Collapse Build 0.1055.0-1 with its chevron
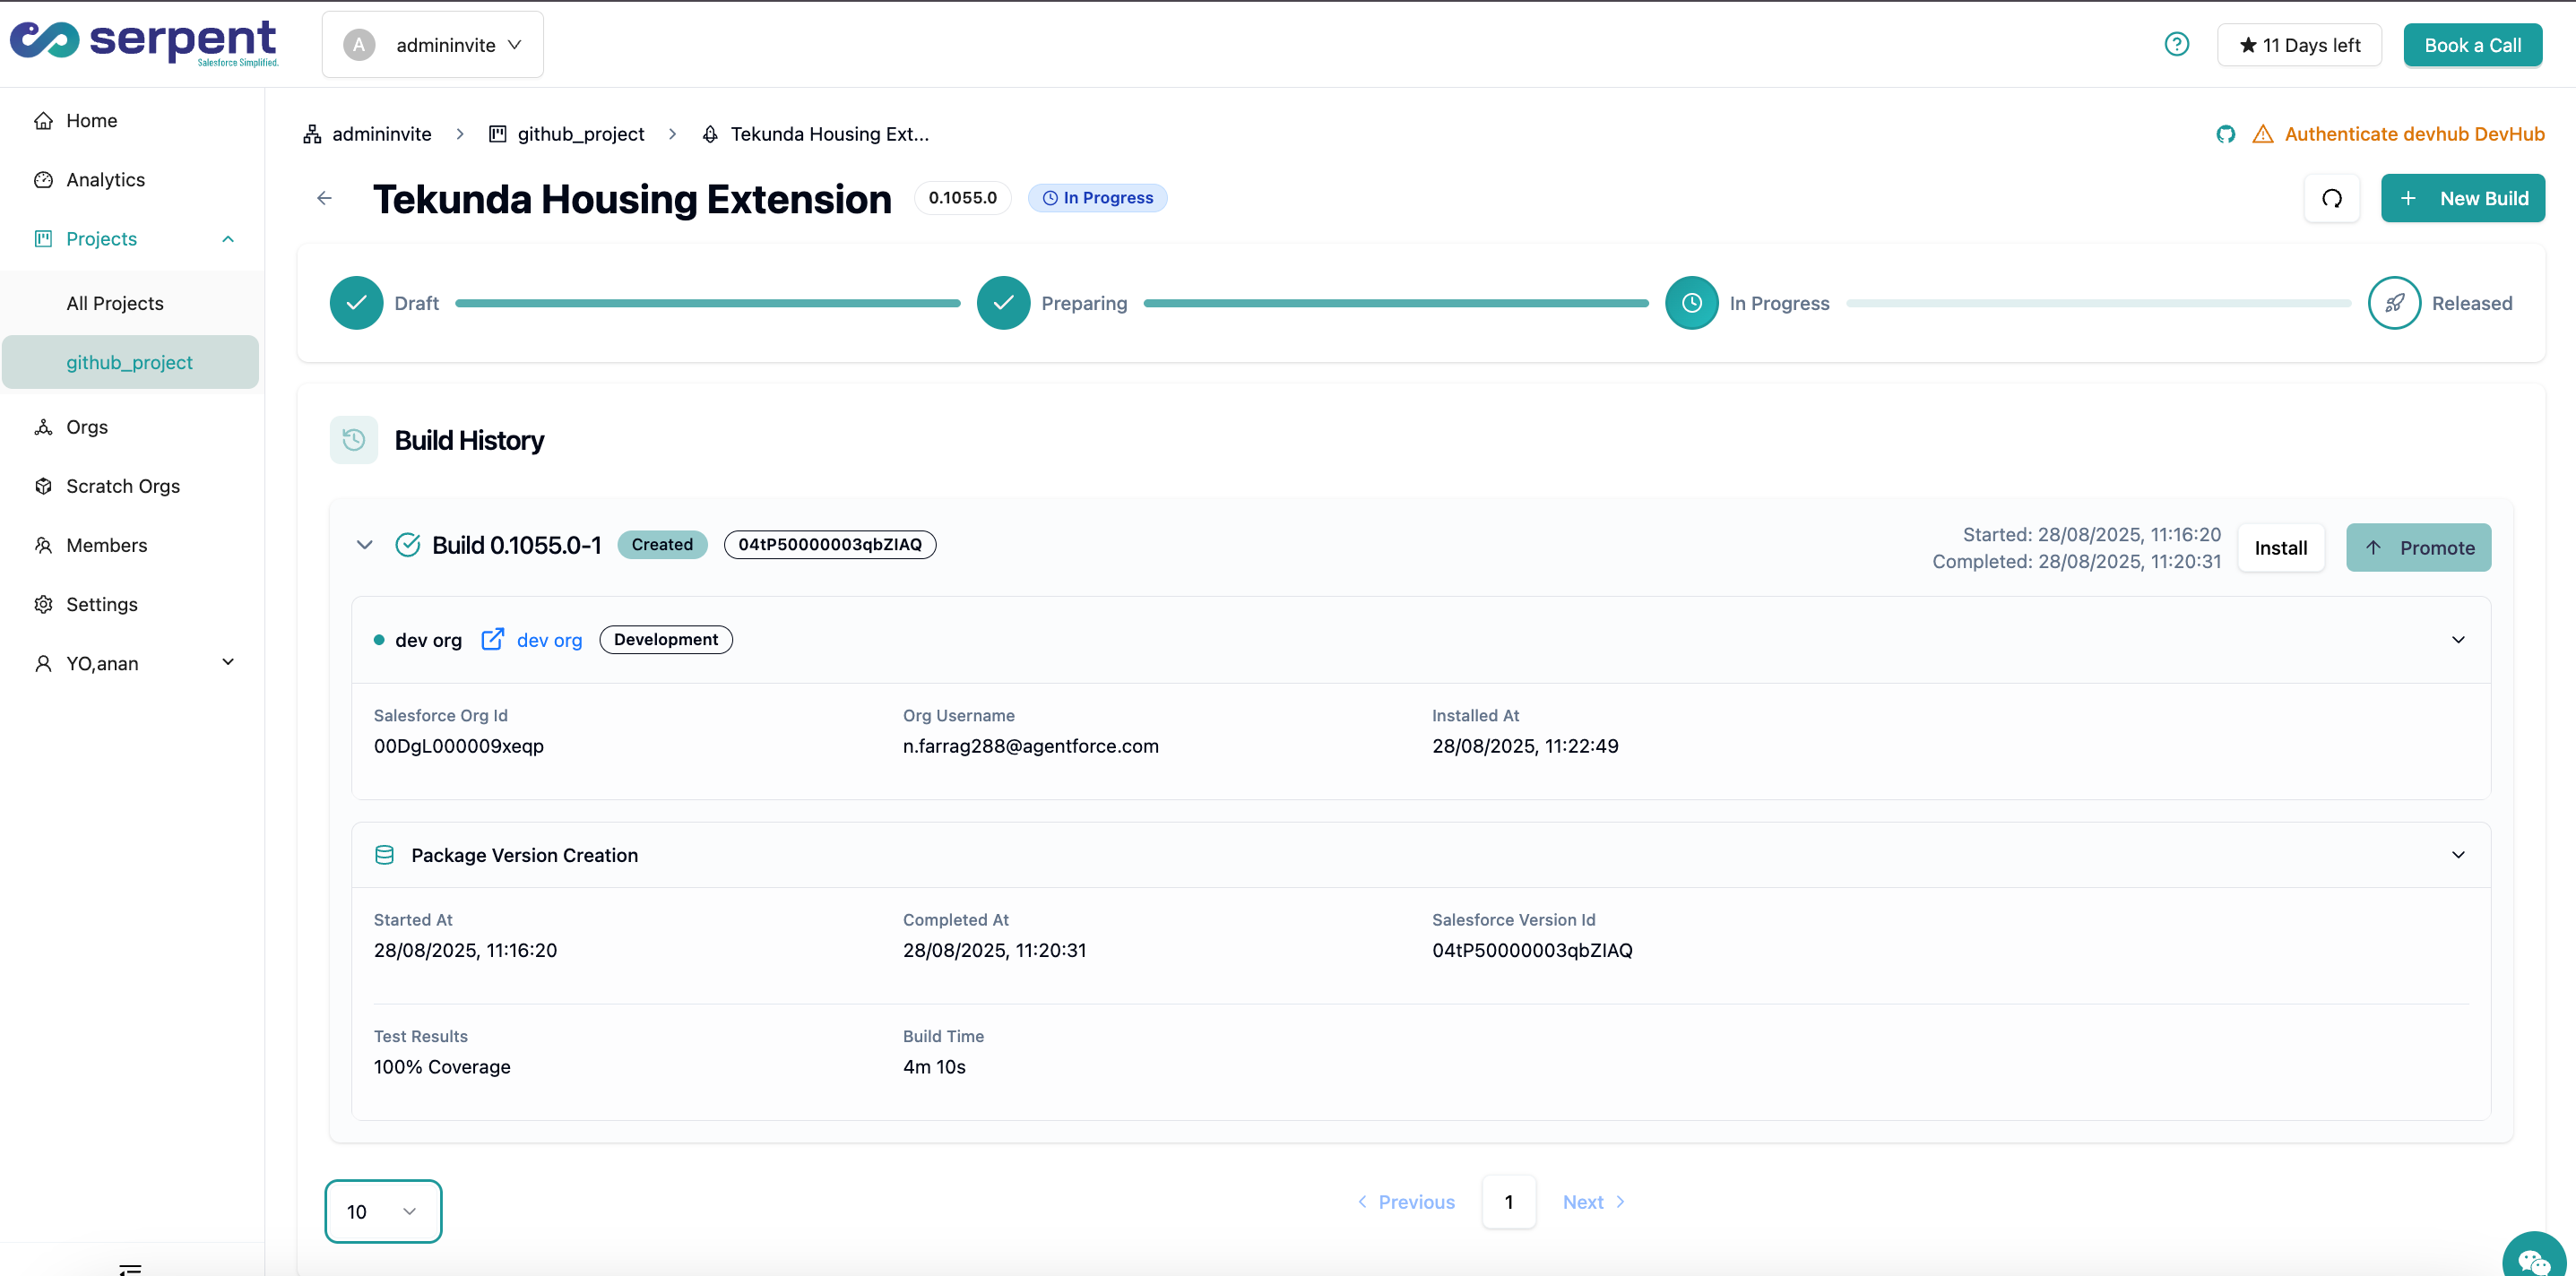This screenshot has height=1276, width=2576. click(365, 545)
